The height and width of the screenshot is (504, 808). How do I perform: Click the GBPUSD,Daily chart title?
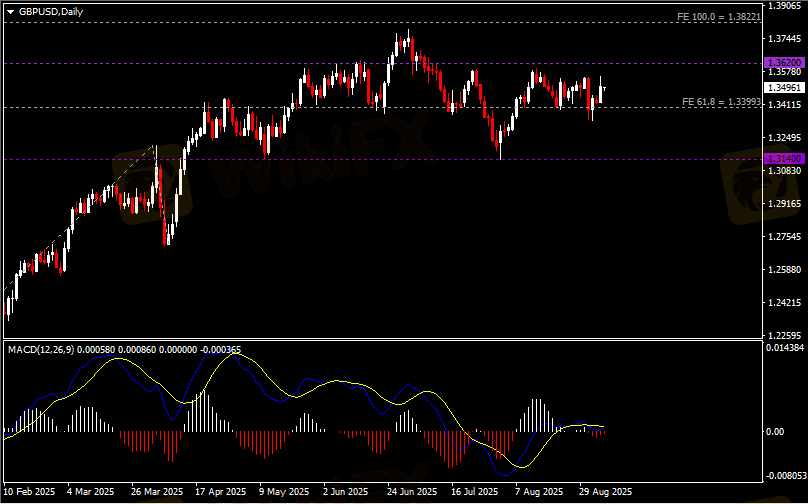[51, 11]
